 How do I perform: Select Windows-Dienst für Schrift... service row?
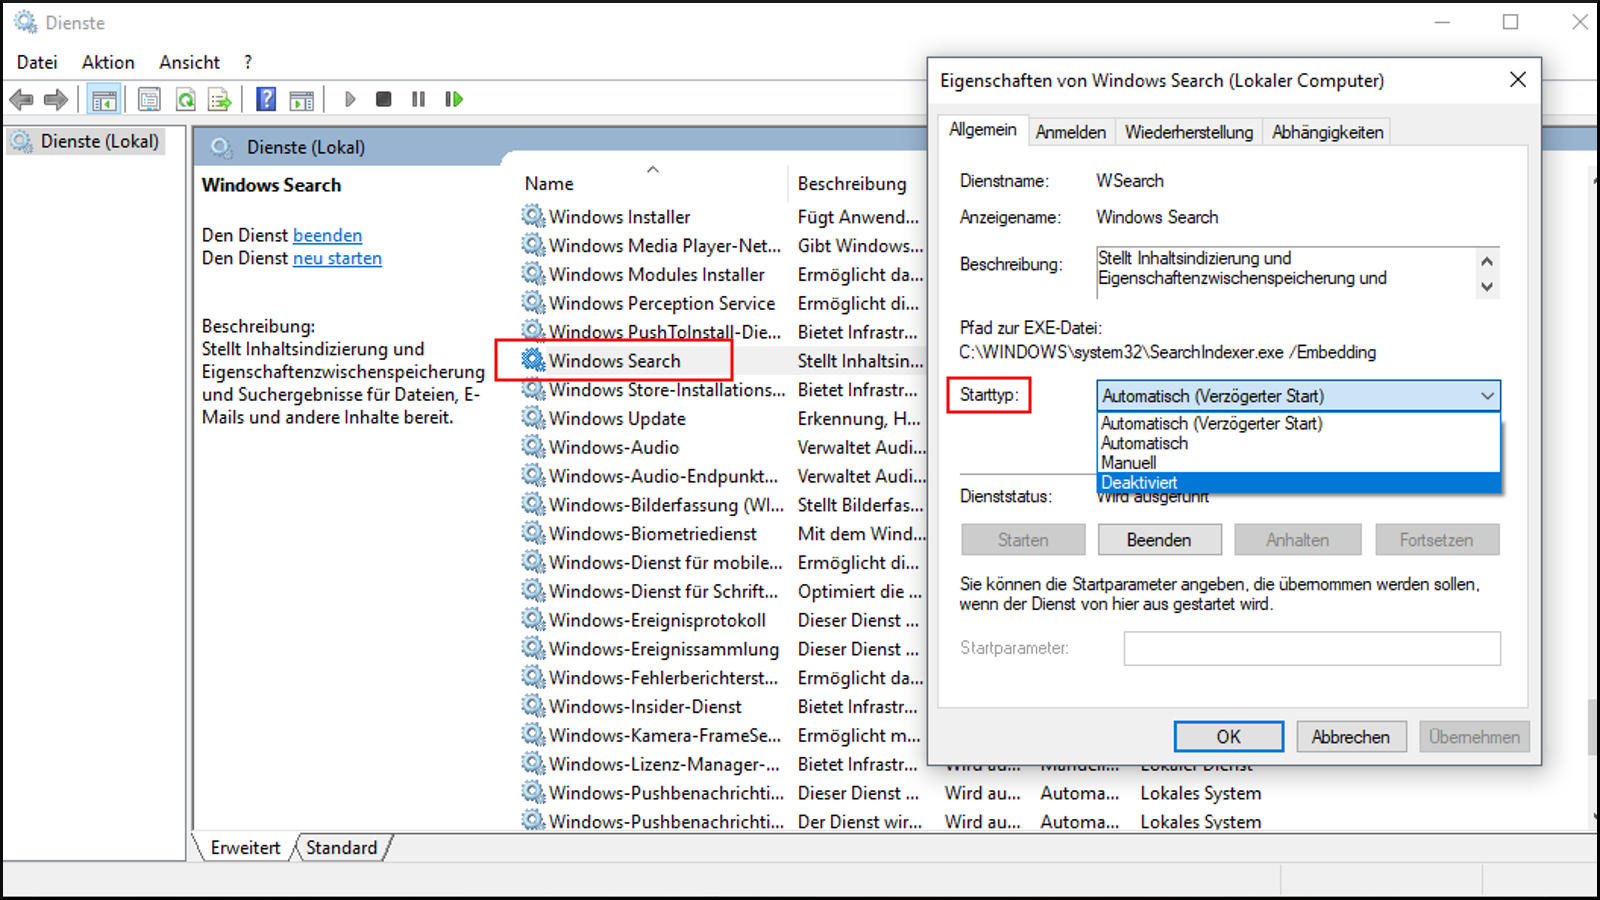[722, 591]
